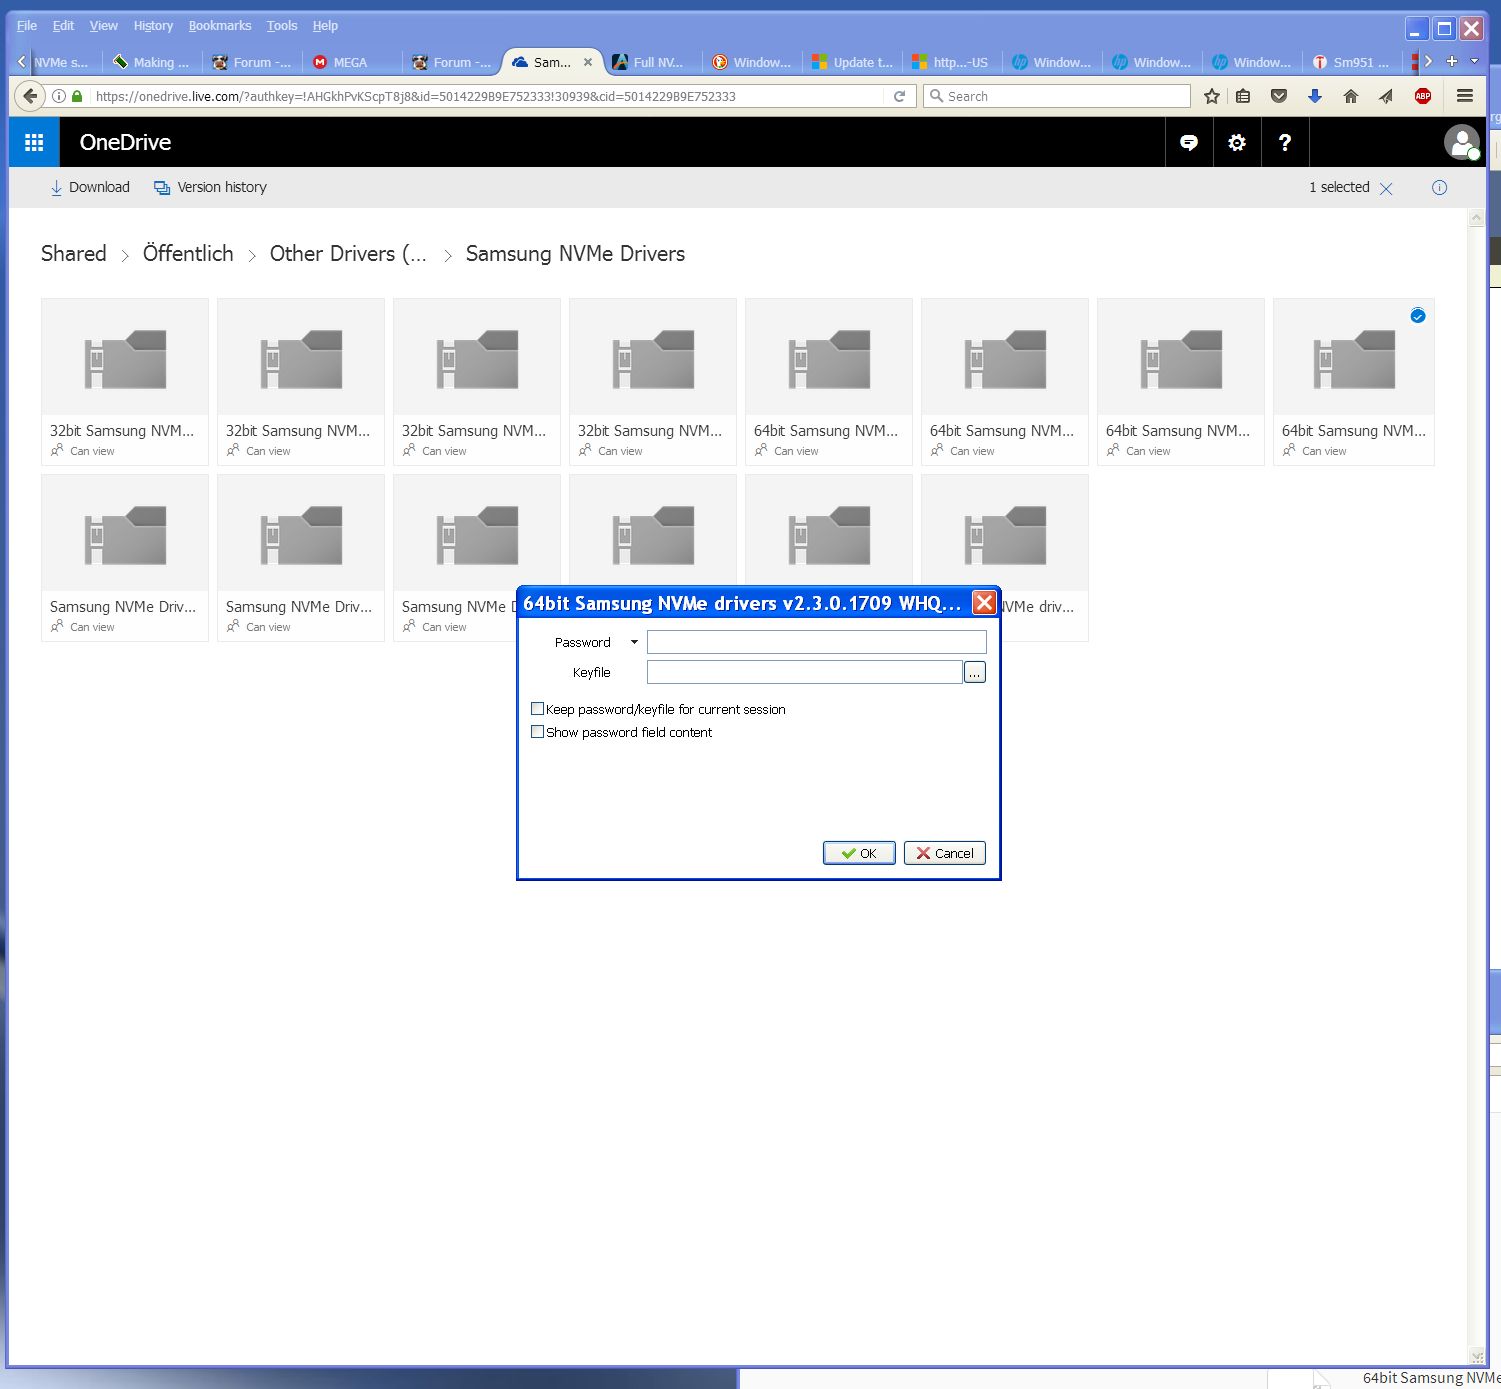Open the list all tabs dropdown
Screen dimensions: 1501x1389
1474,61
